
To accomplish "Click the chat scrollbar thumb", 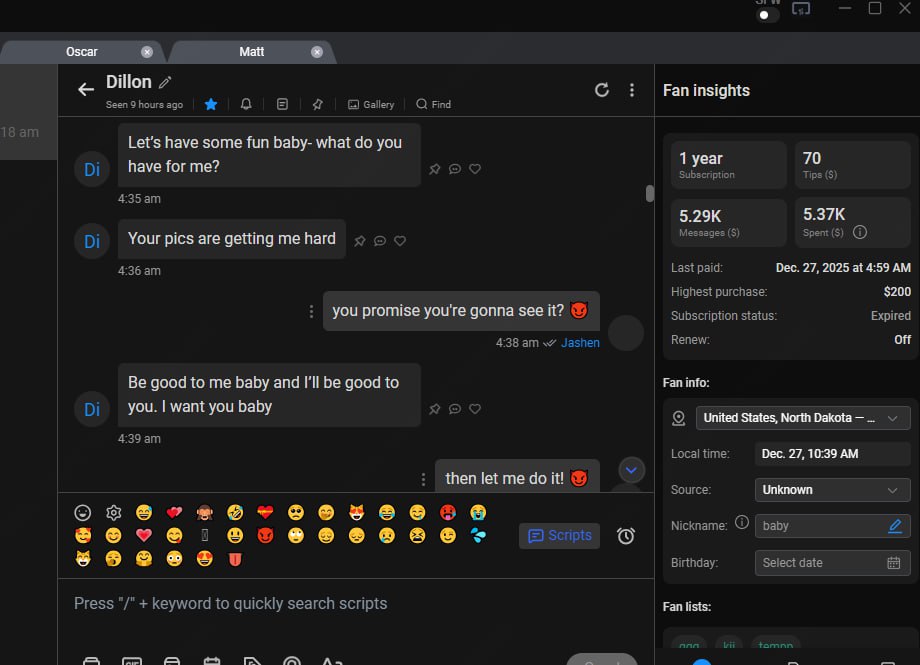I will tap(649, 193).
